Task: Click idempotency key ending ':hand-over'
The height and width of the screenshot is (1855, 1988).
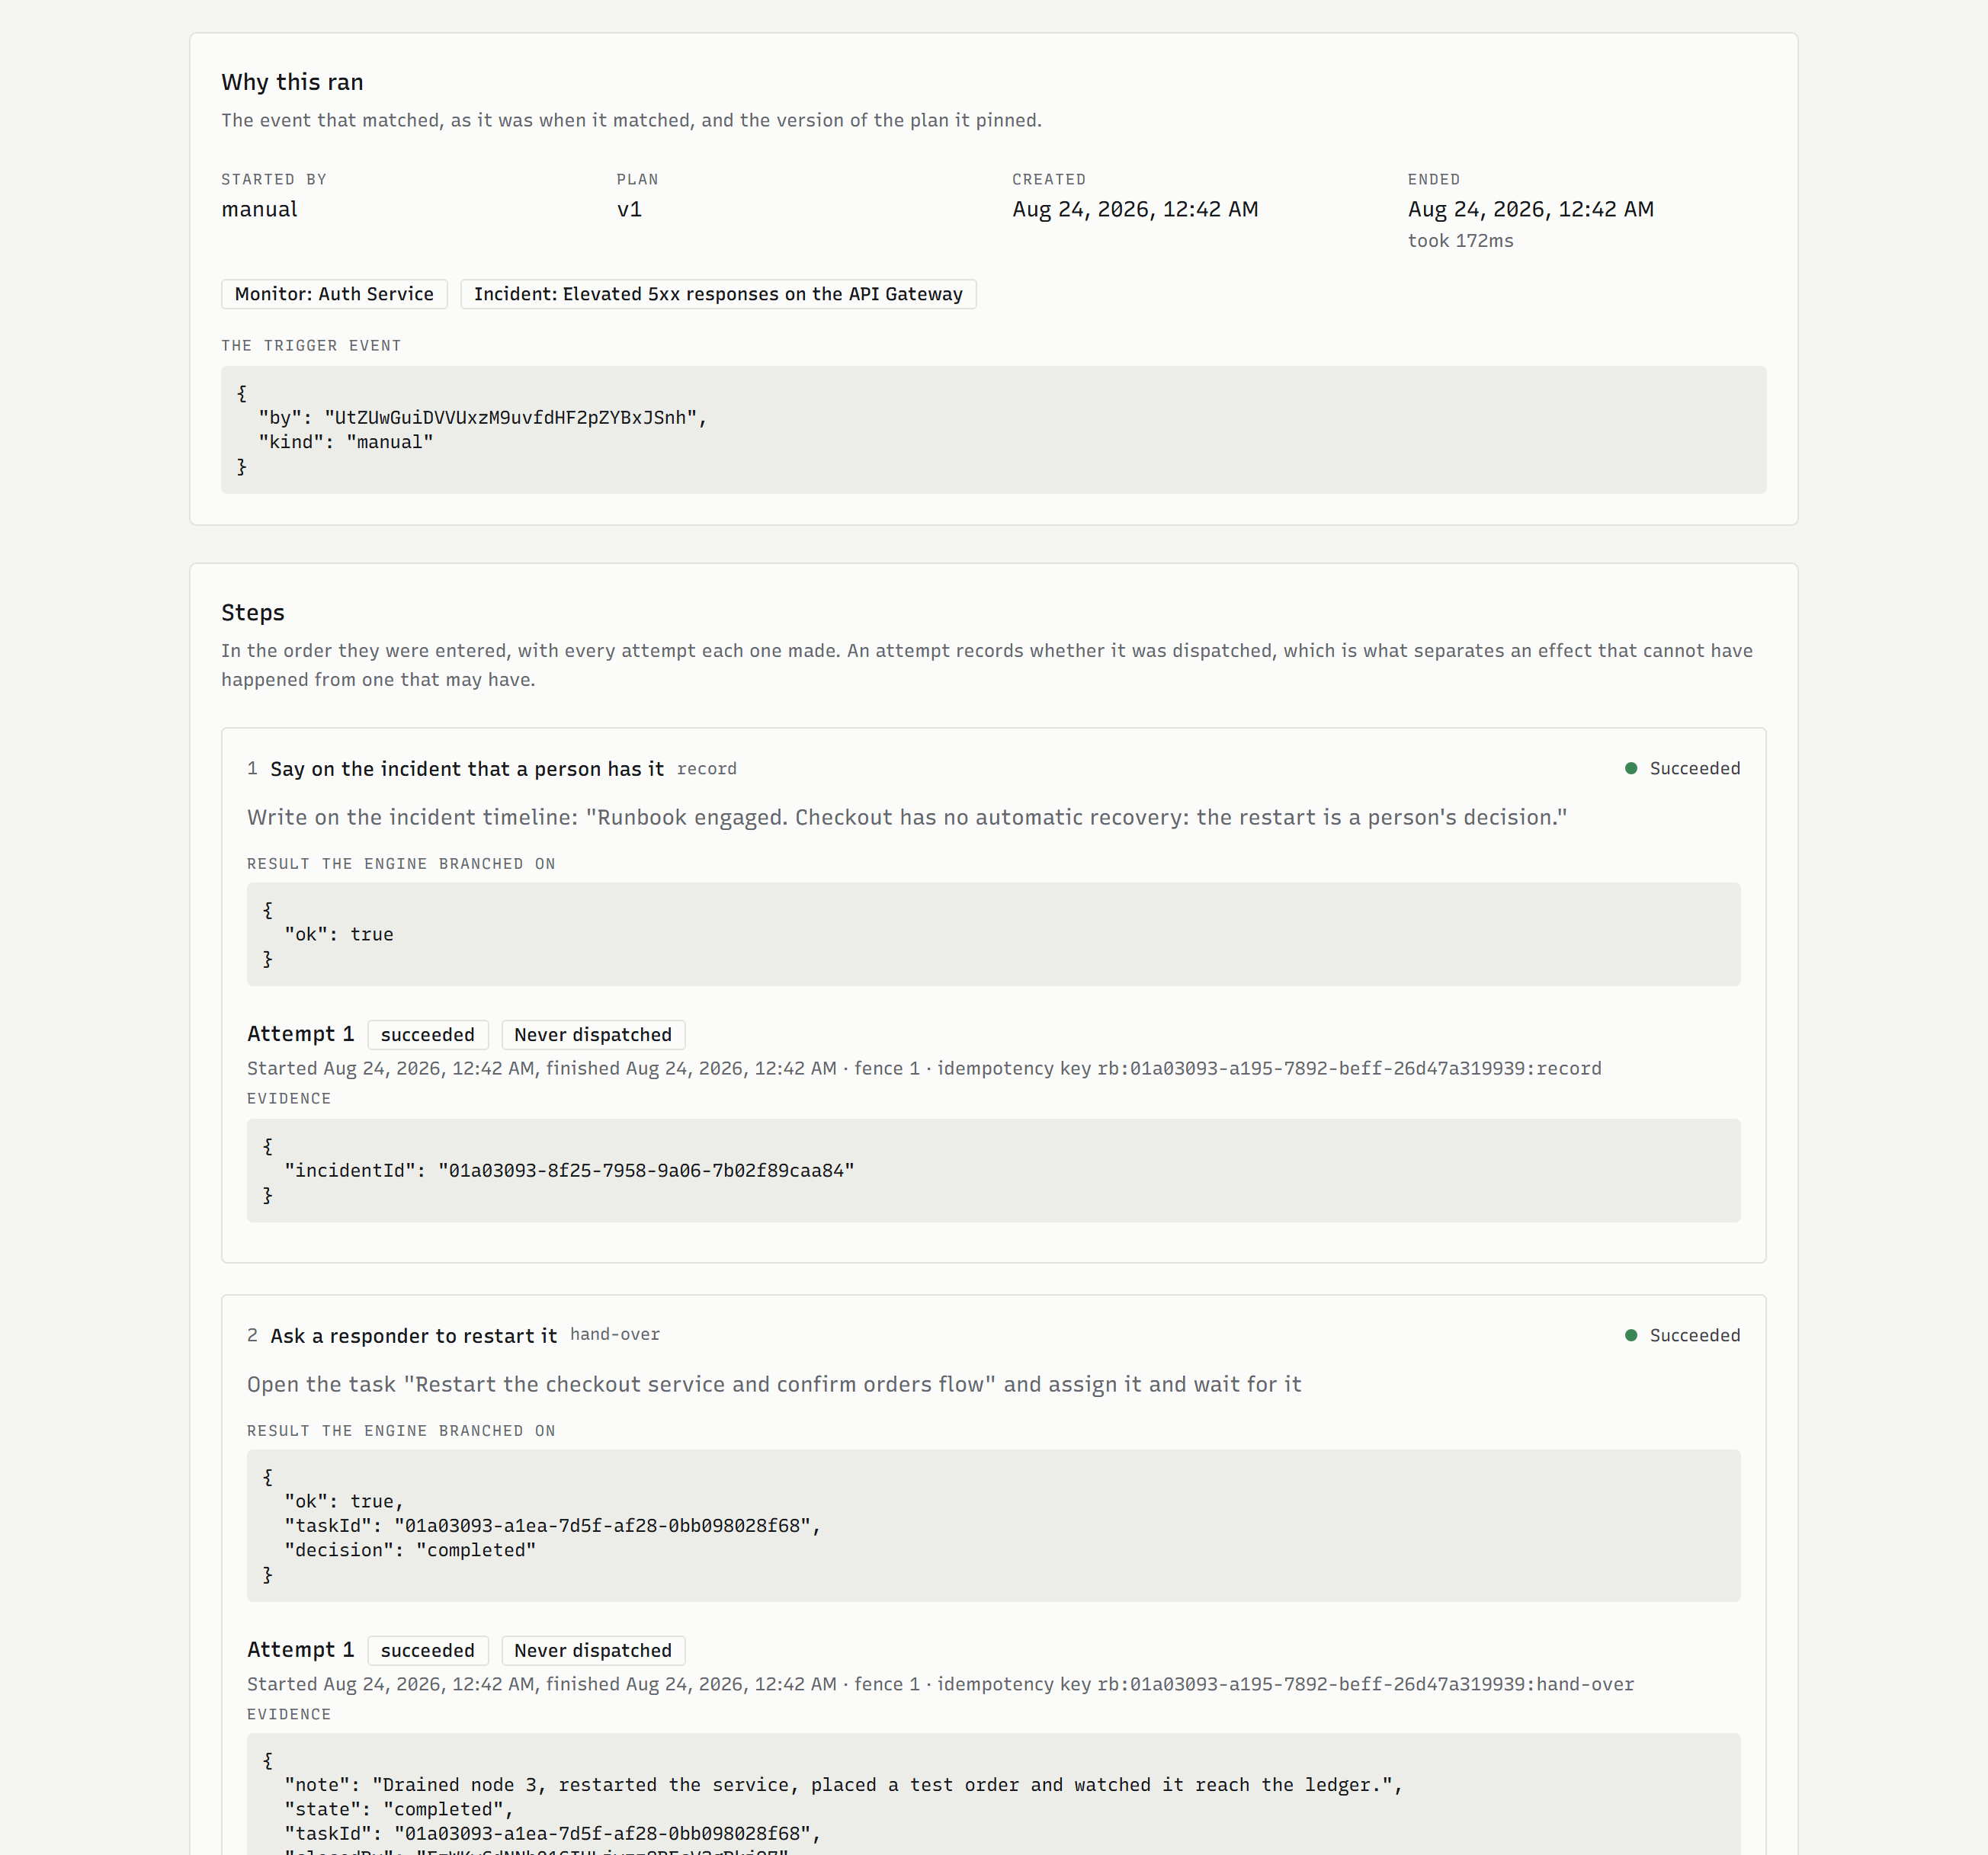Action: pos(1366,1685)
